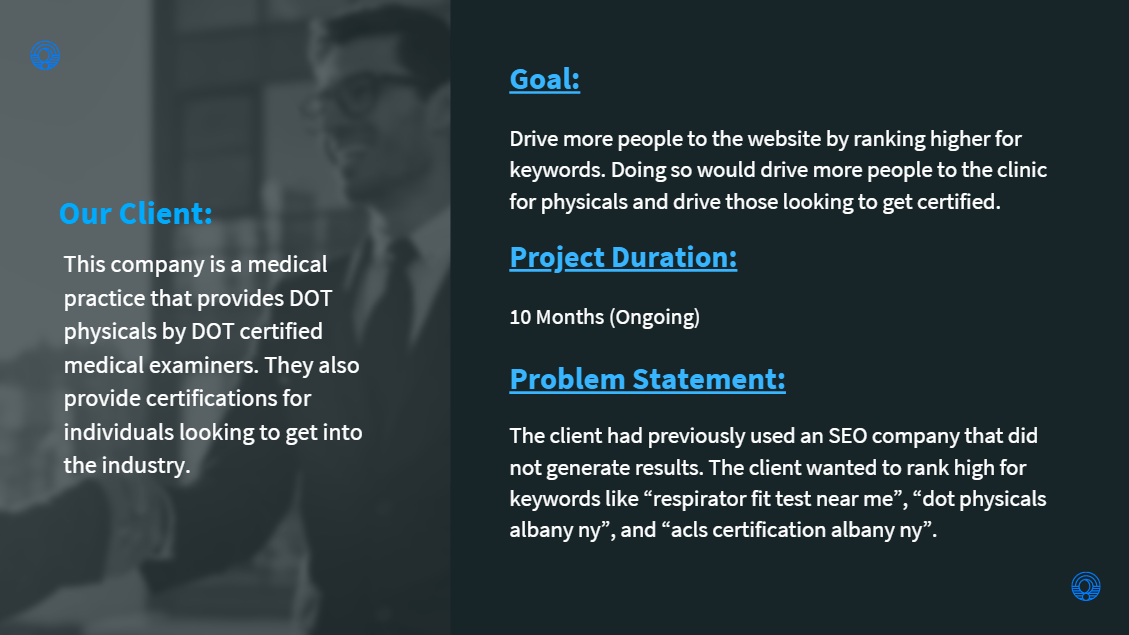Click the medical practice client description paragraph
1129x635 pixels.
click(x=213, y=364)
